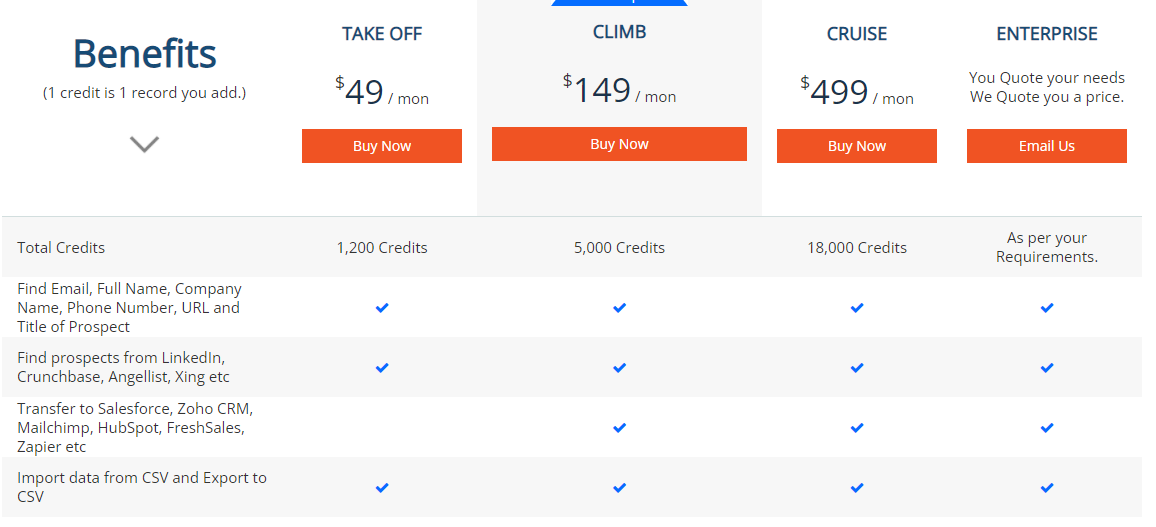Image resolution: width=1156 pixels, height=527 pixels.
Task: Click Cruise checkmark for CSV import row
Action: point(857,487)
